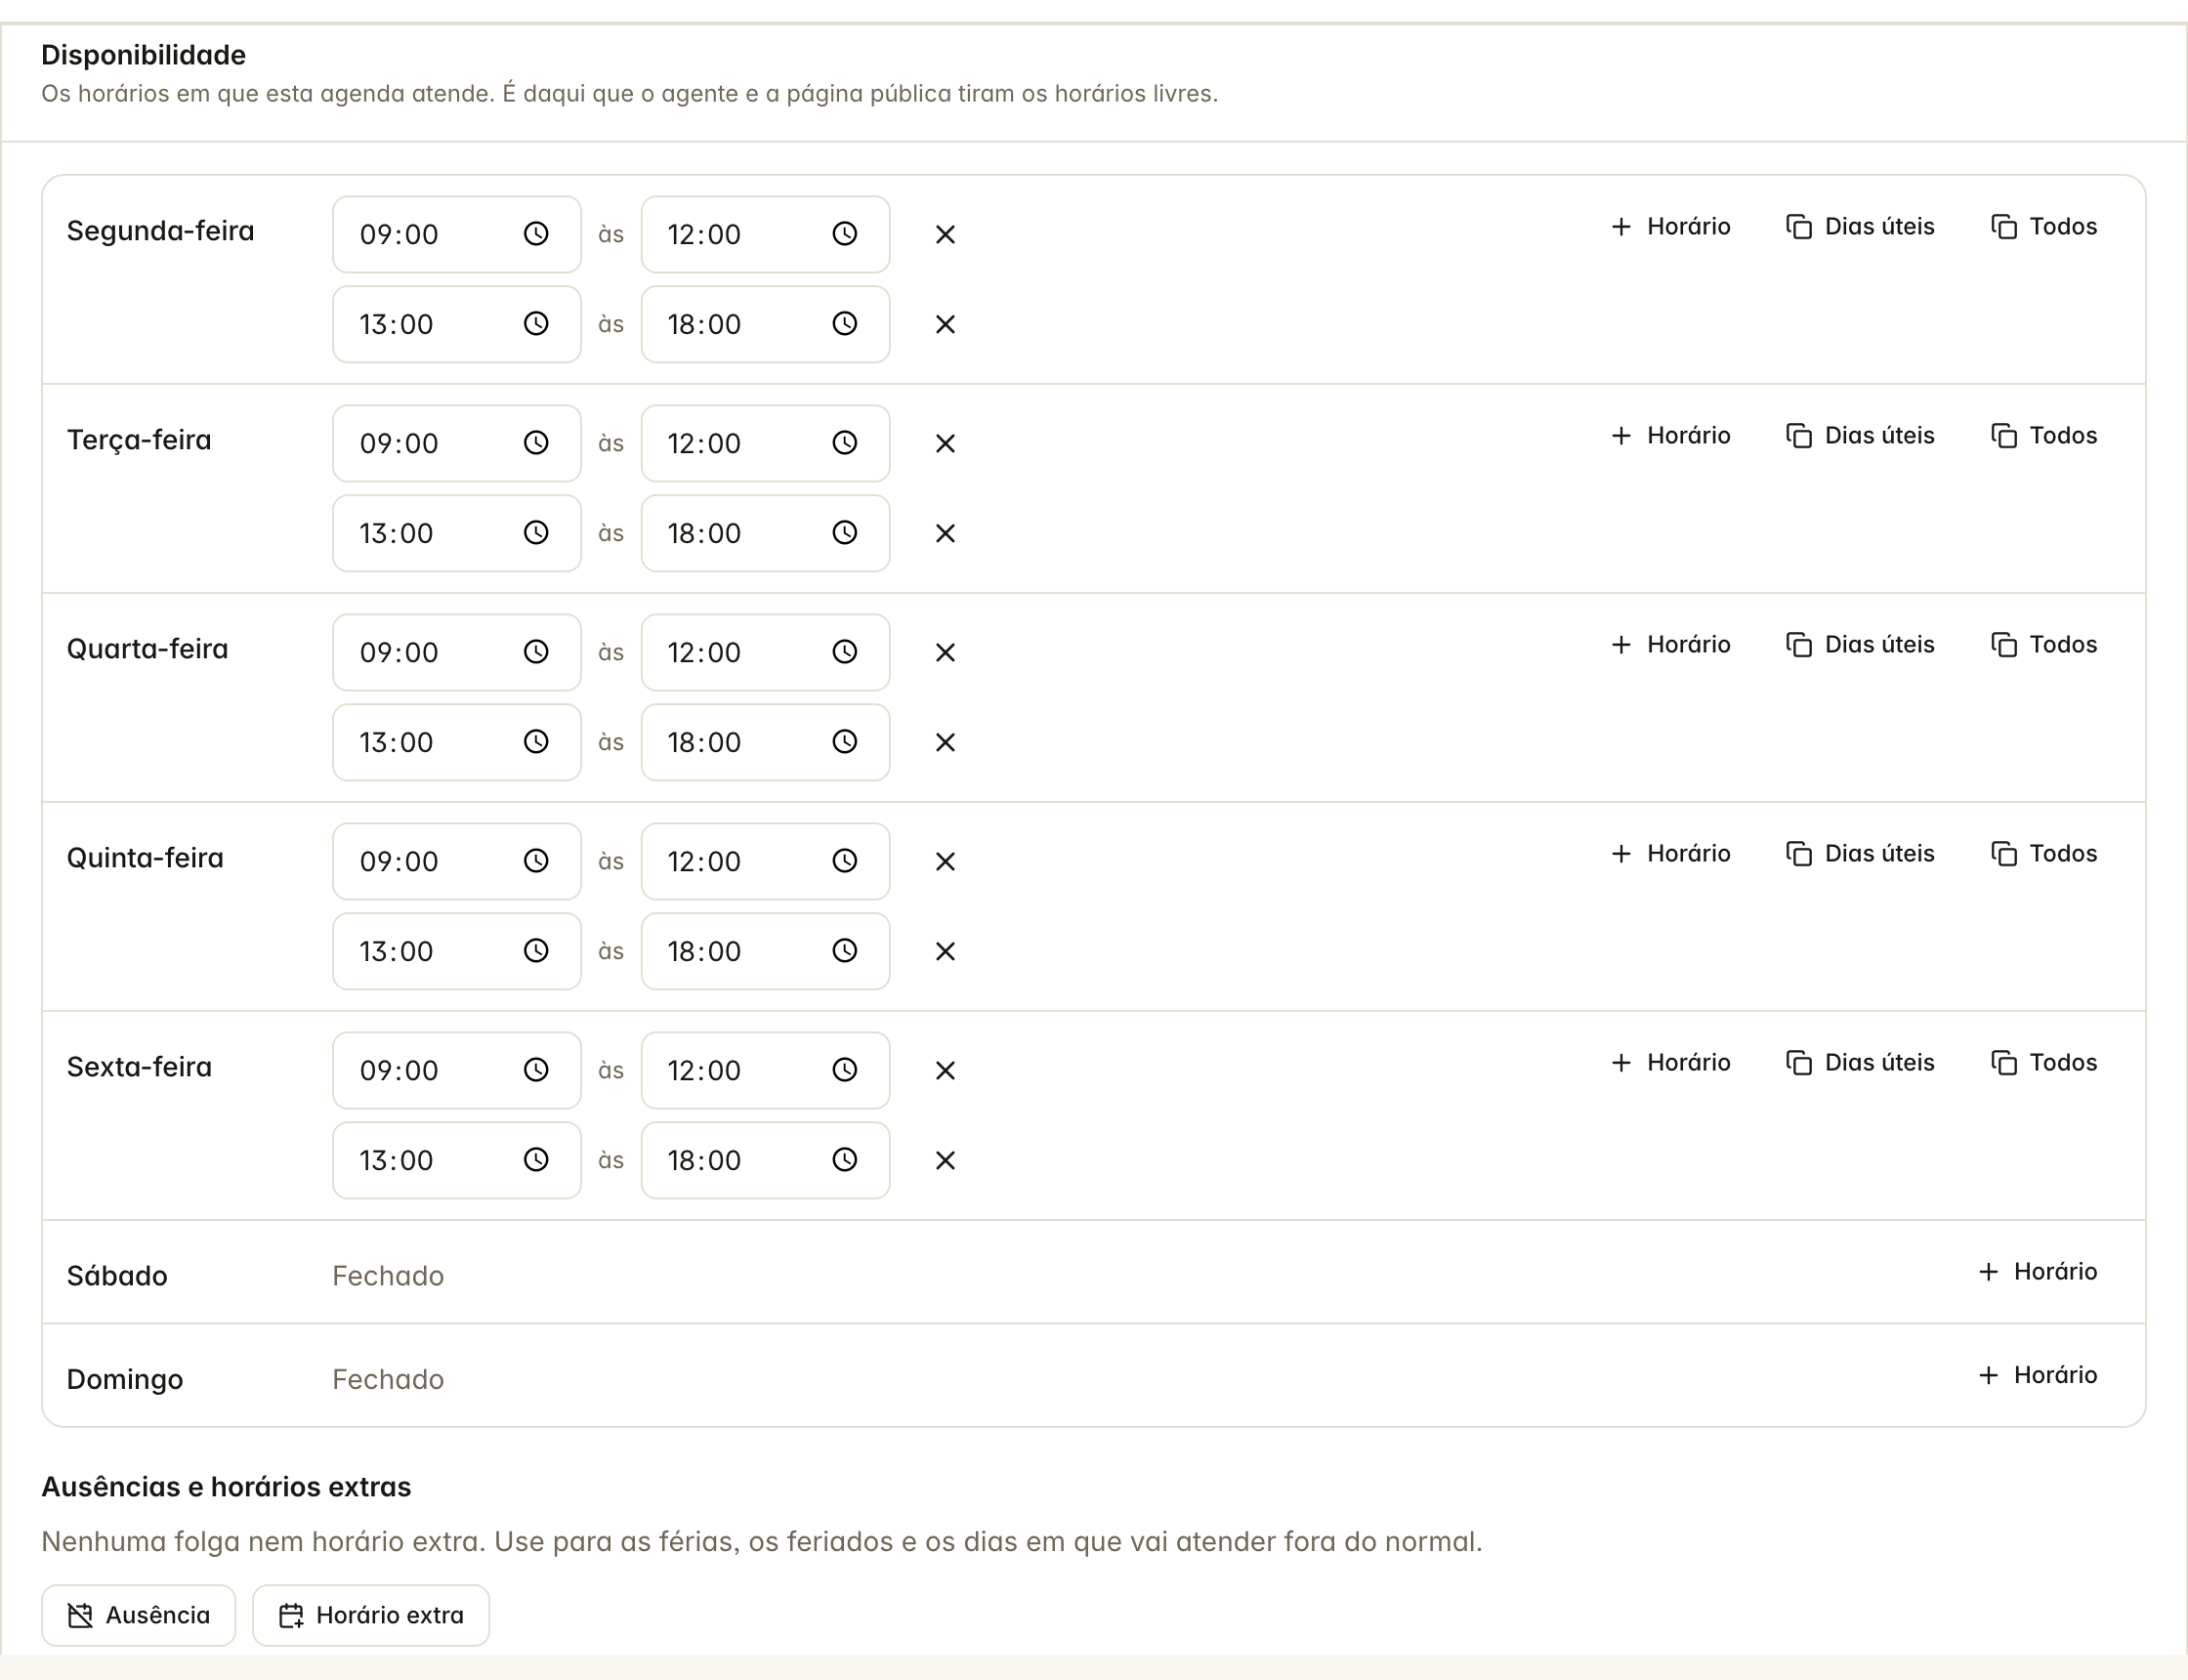Screen dimensions: 2188x1680
Task: Add a Horário to Sábado
Action: (2038, 1272)
